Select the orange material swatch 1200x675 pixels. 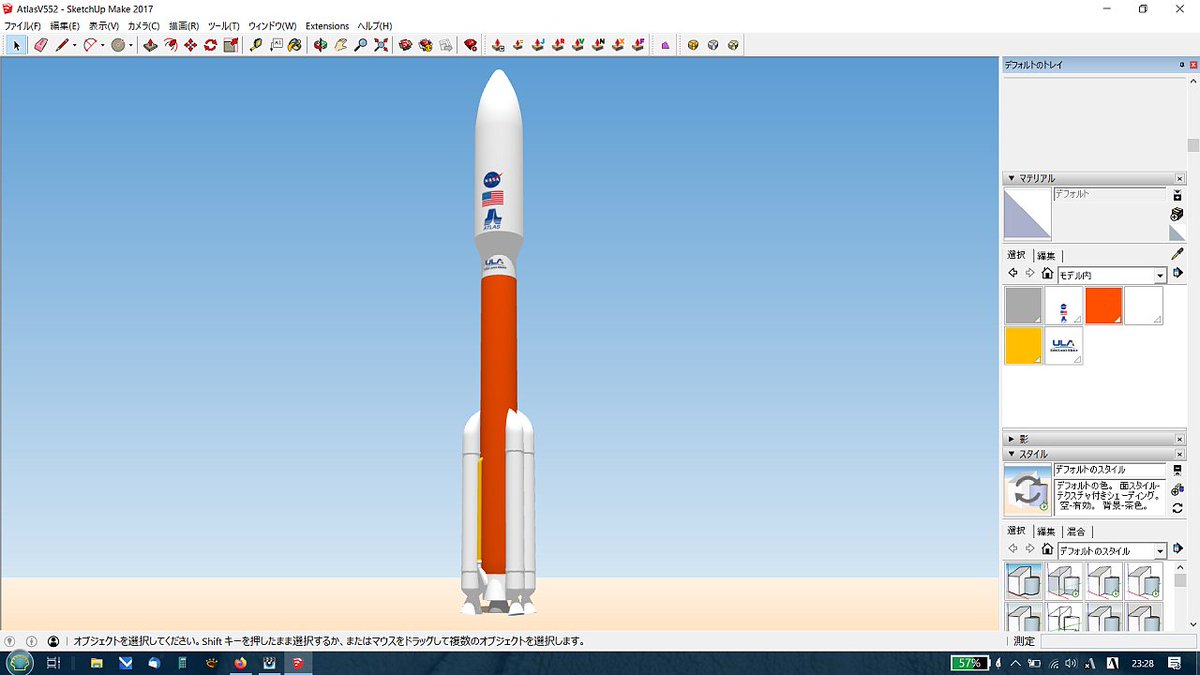[1104, 306]
